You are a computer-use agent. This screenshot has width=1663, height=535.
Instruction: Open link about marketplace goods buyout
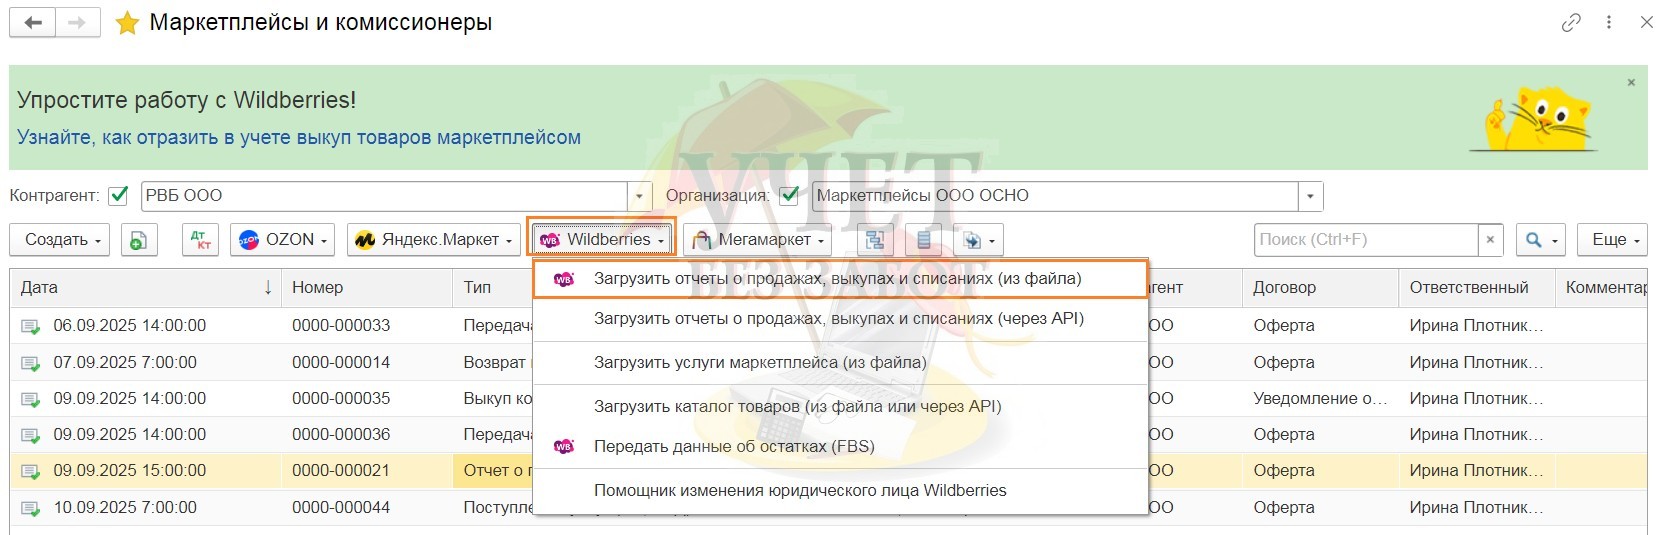pyautogui.click(x=298, y=137)
